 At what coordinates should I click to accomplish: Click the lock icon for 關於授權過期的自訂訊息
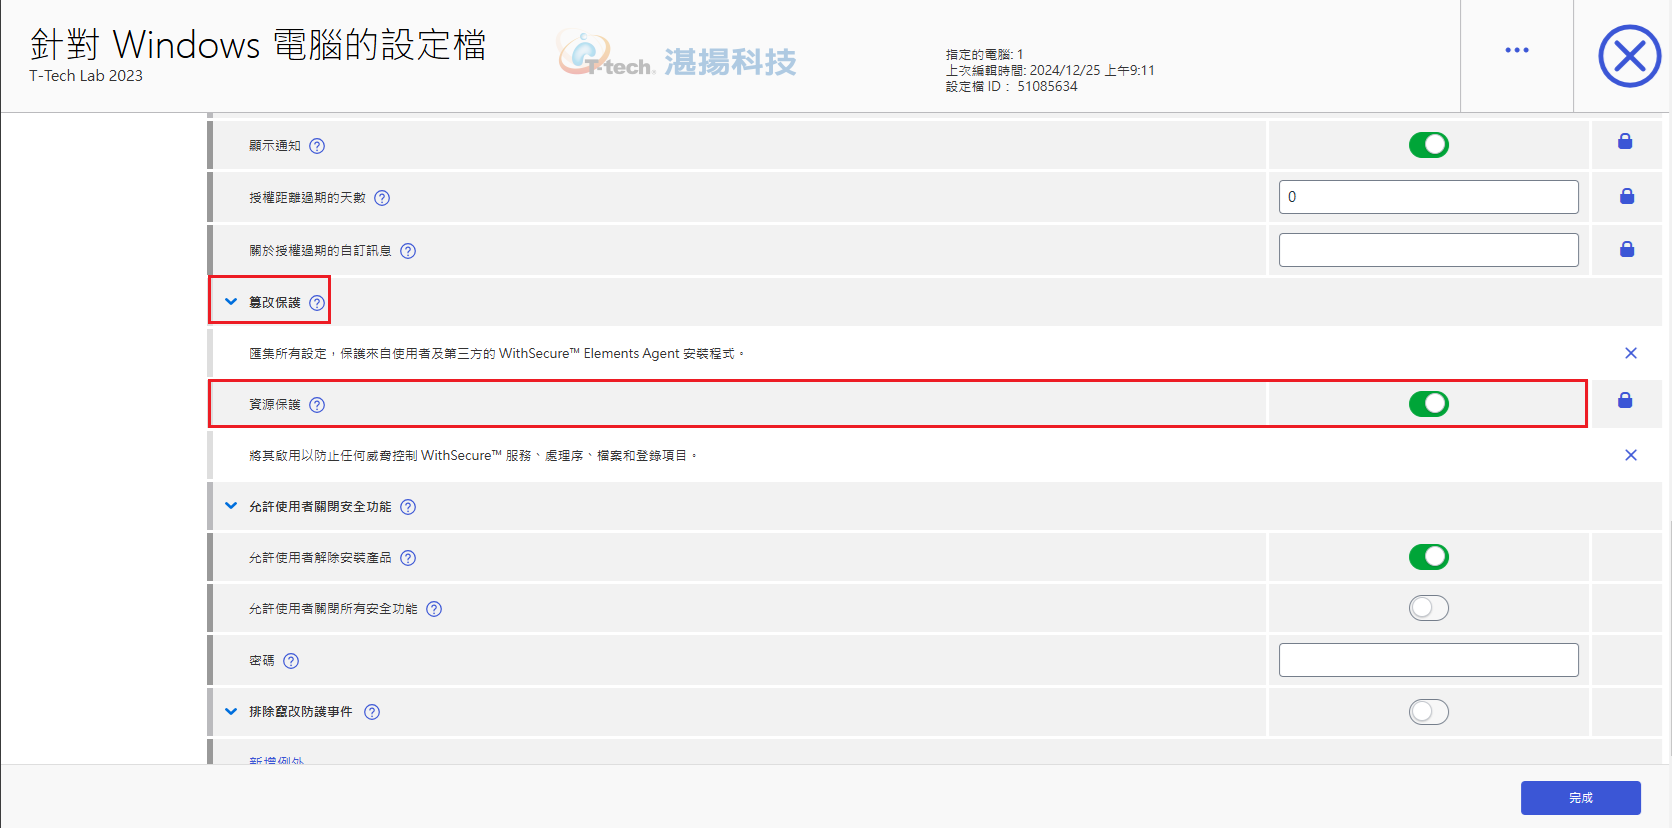1627,249
